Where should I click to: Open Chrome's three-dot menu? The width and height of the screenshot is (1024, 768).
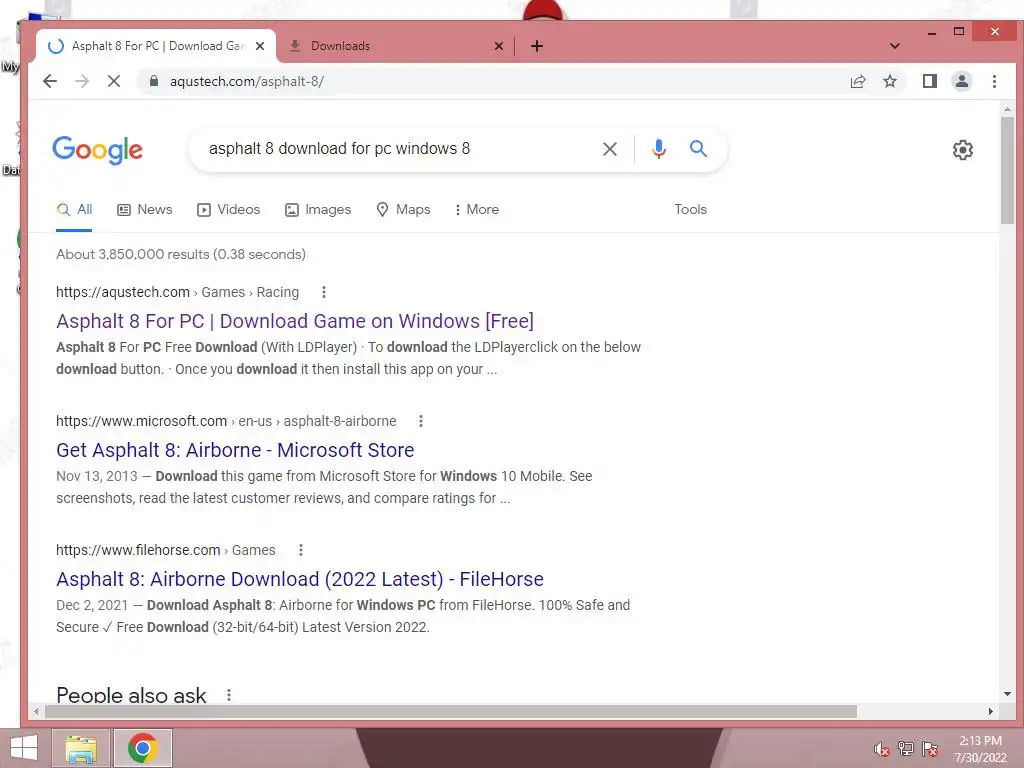(994, 81)
